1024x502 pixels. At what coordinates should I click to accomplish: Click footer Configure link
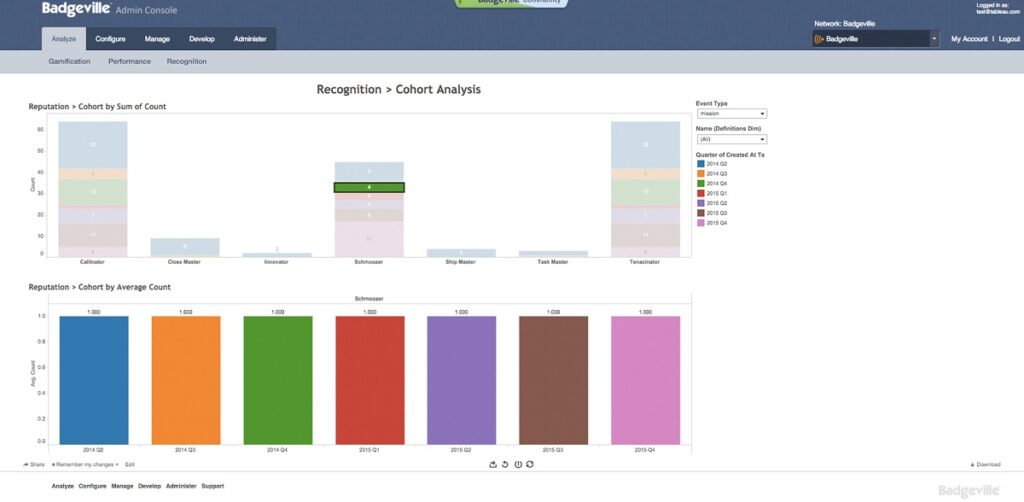(93, 486)
